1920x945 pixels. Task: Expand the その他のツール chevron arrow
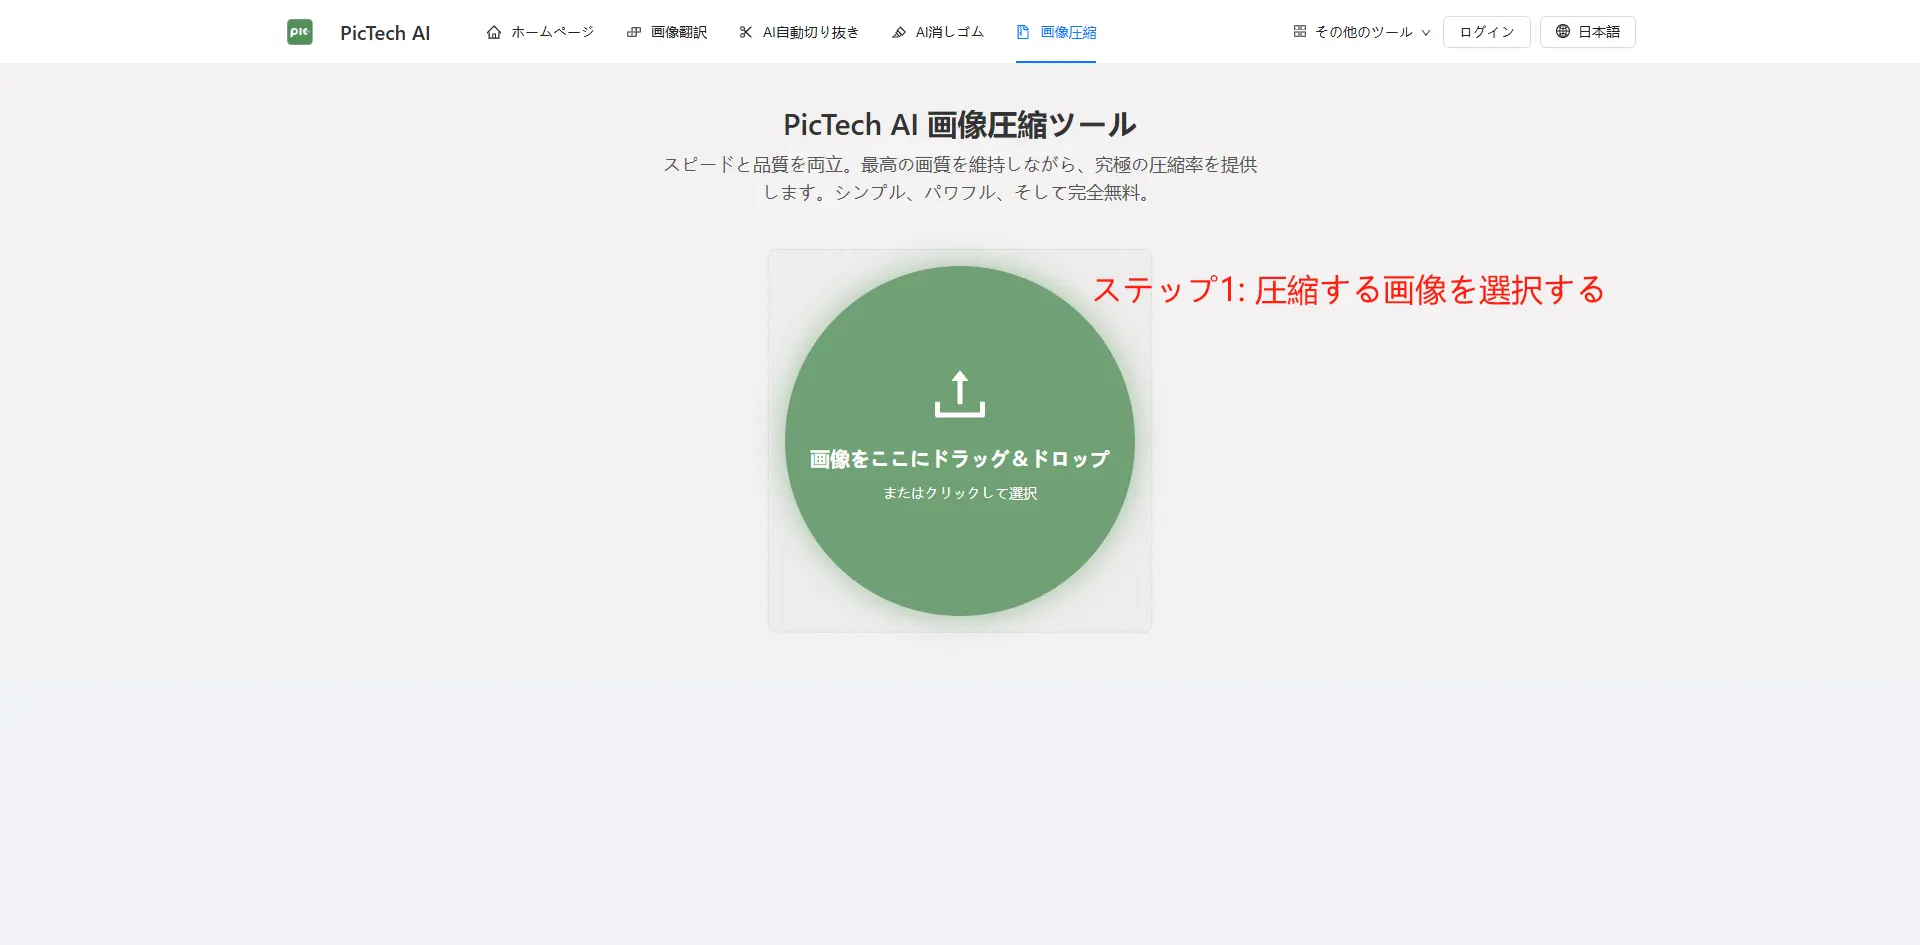[1426, 33]
